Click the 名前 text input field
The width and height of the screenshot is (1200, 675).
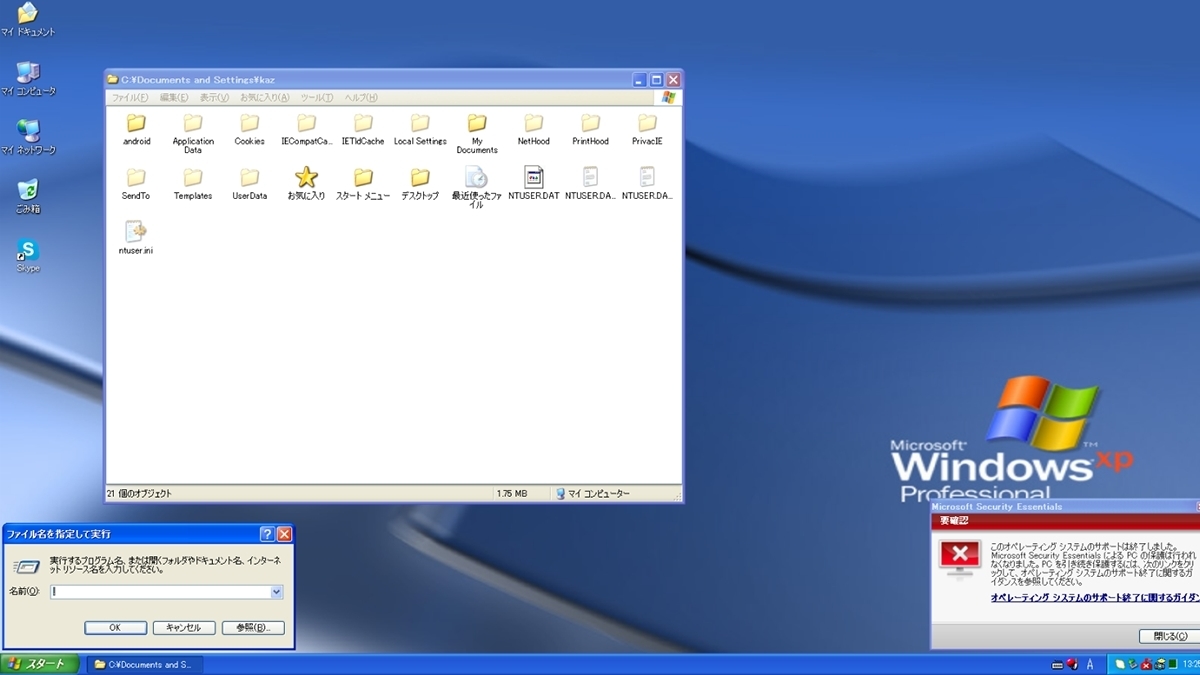160,592
